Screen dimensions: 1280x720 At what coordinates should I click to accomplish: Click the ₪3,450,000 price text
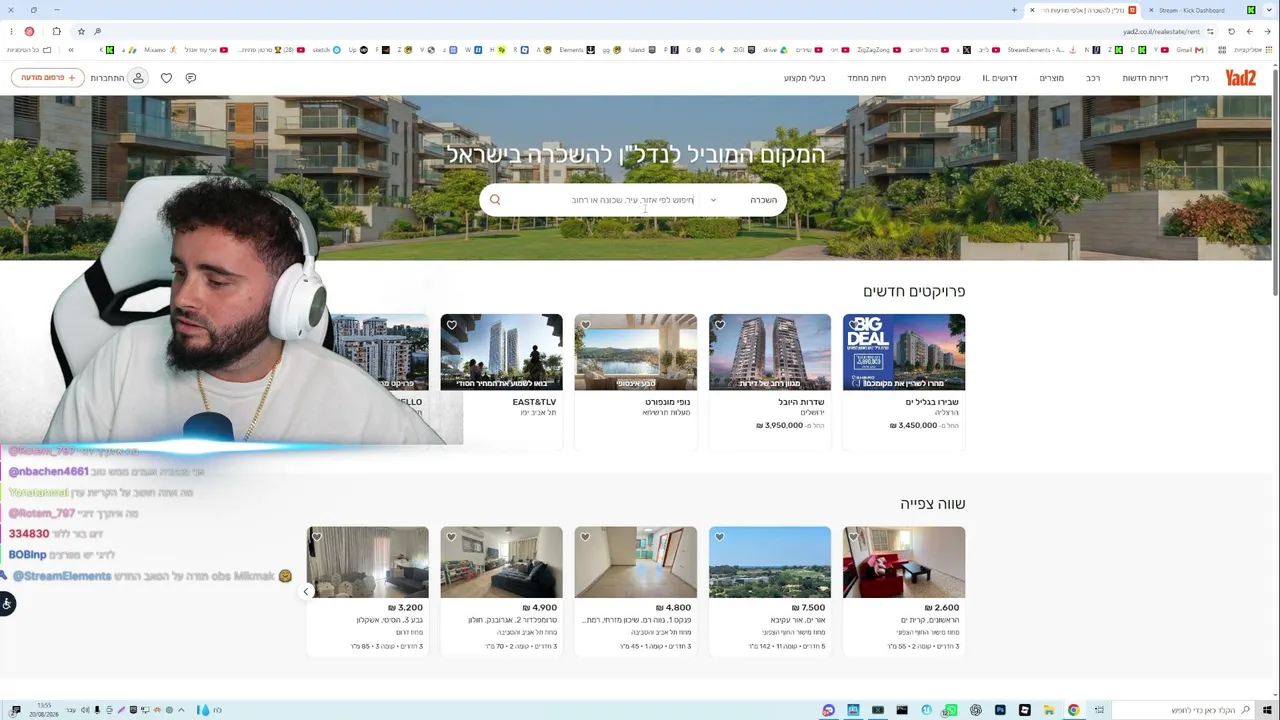pos(913,425)
